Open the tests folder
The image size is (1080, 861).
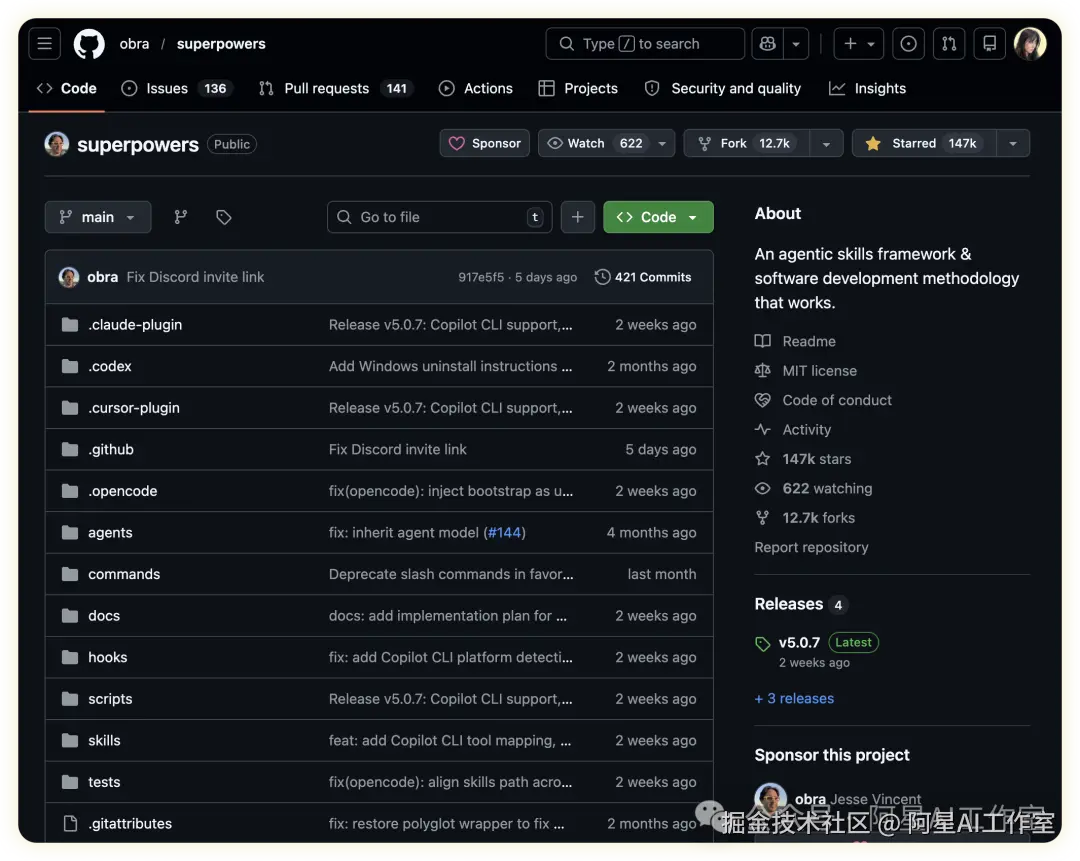click(x=104, y=782)
